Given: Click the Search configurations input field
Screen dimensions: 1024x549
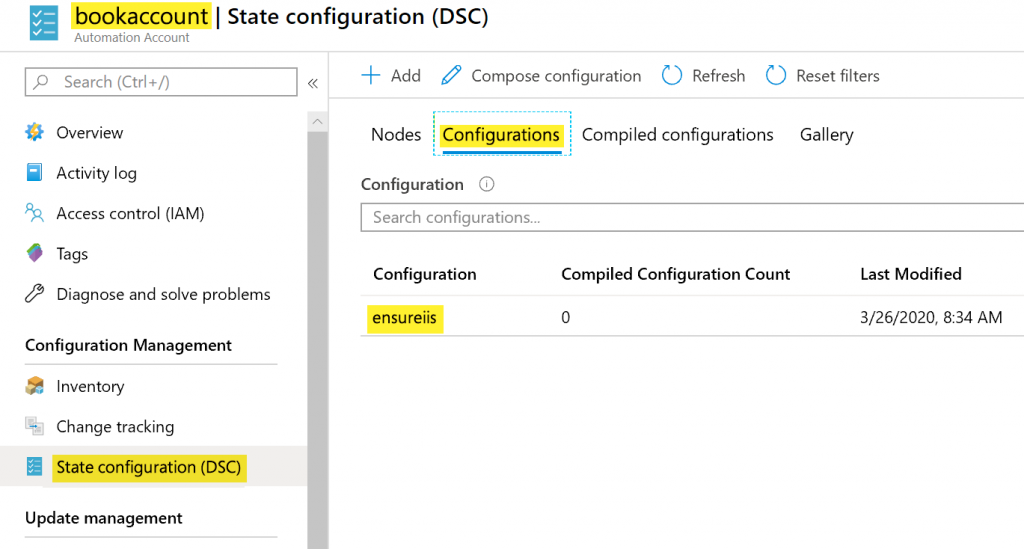Looking at the screenshot, I should 690,217.
